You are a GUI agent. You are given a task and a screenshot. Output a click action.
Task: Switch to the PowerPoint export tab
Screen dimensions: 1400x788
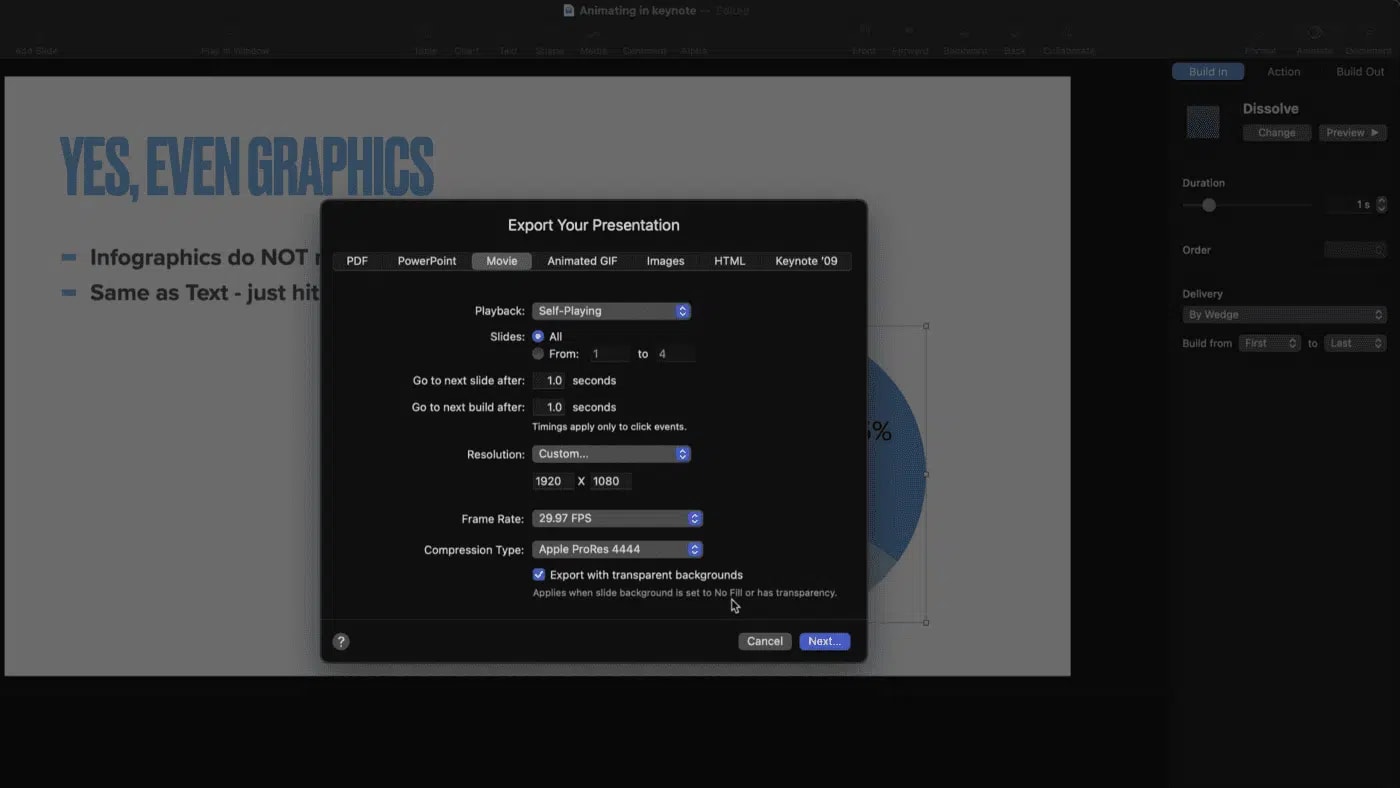click(427, 261)
